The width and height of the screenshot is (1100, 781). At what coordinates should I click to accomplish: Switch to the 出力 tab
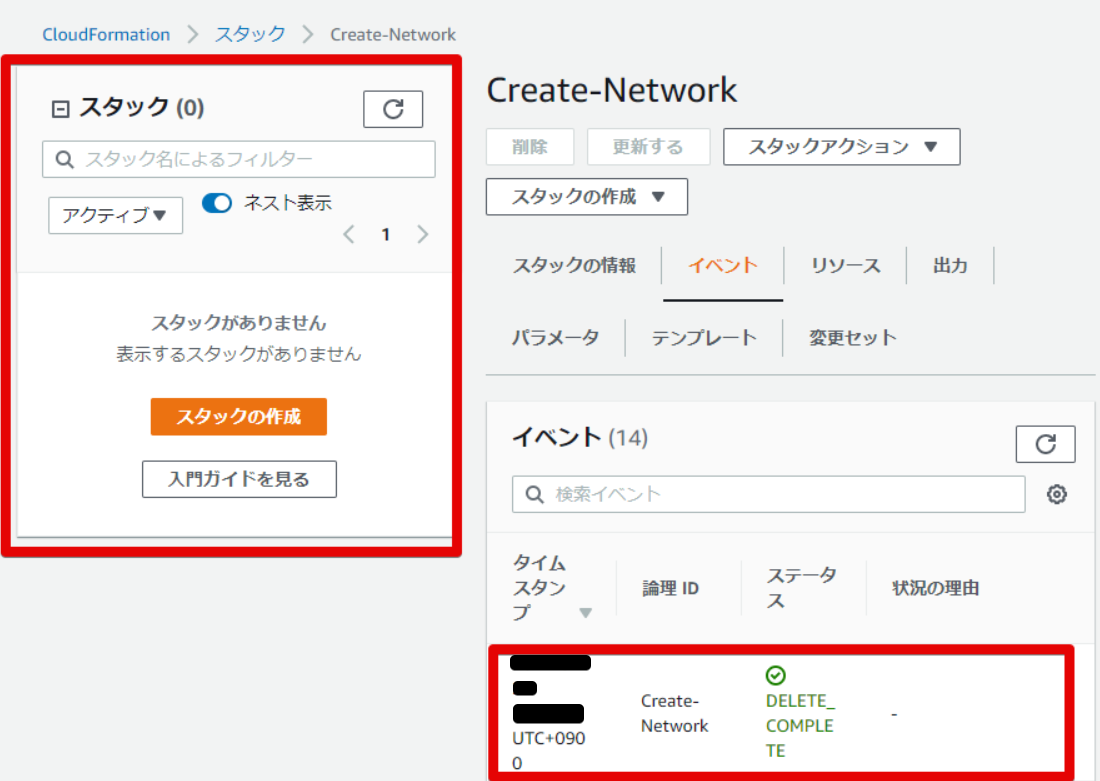(950, 265)
